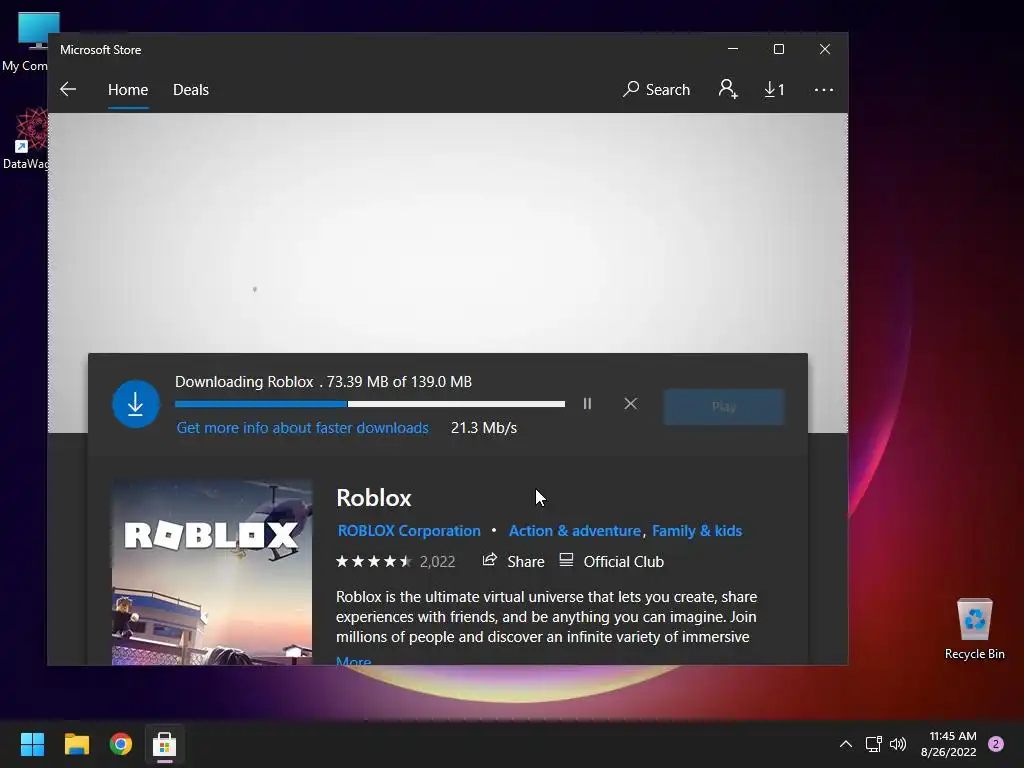Open the ROBLOX Corporation publisher link

tap(409, 530)
